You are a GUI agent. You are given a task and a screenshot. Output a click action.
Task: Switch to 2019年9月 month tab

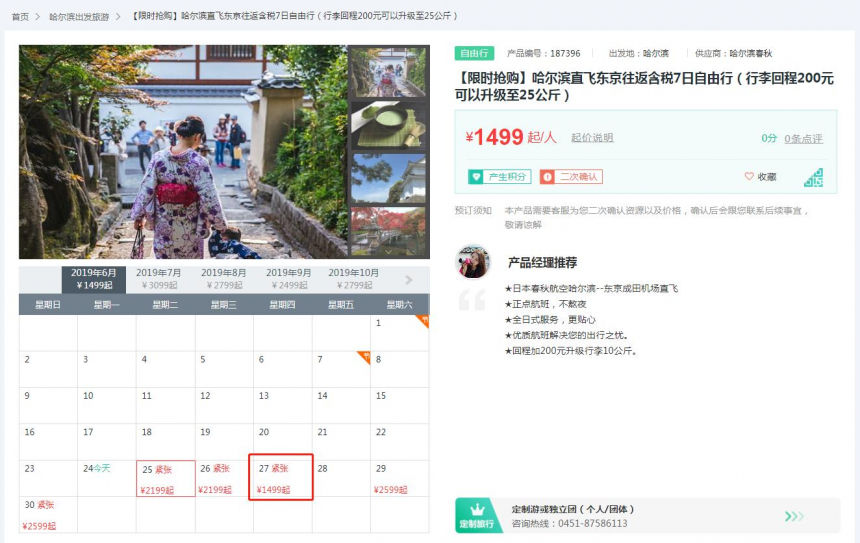coord(288,279)
